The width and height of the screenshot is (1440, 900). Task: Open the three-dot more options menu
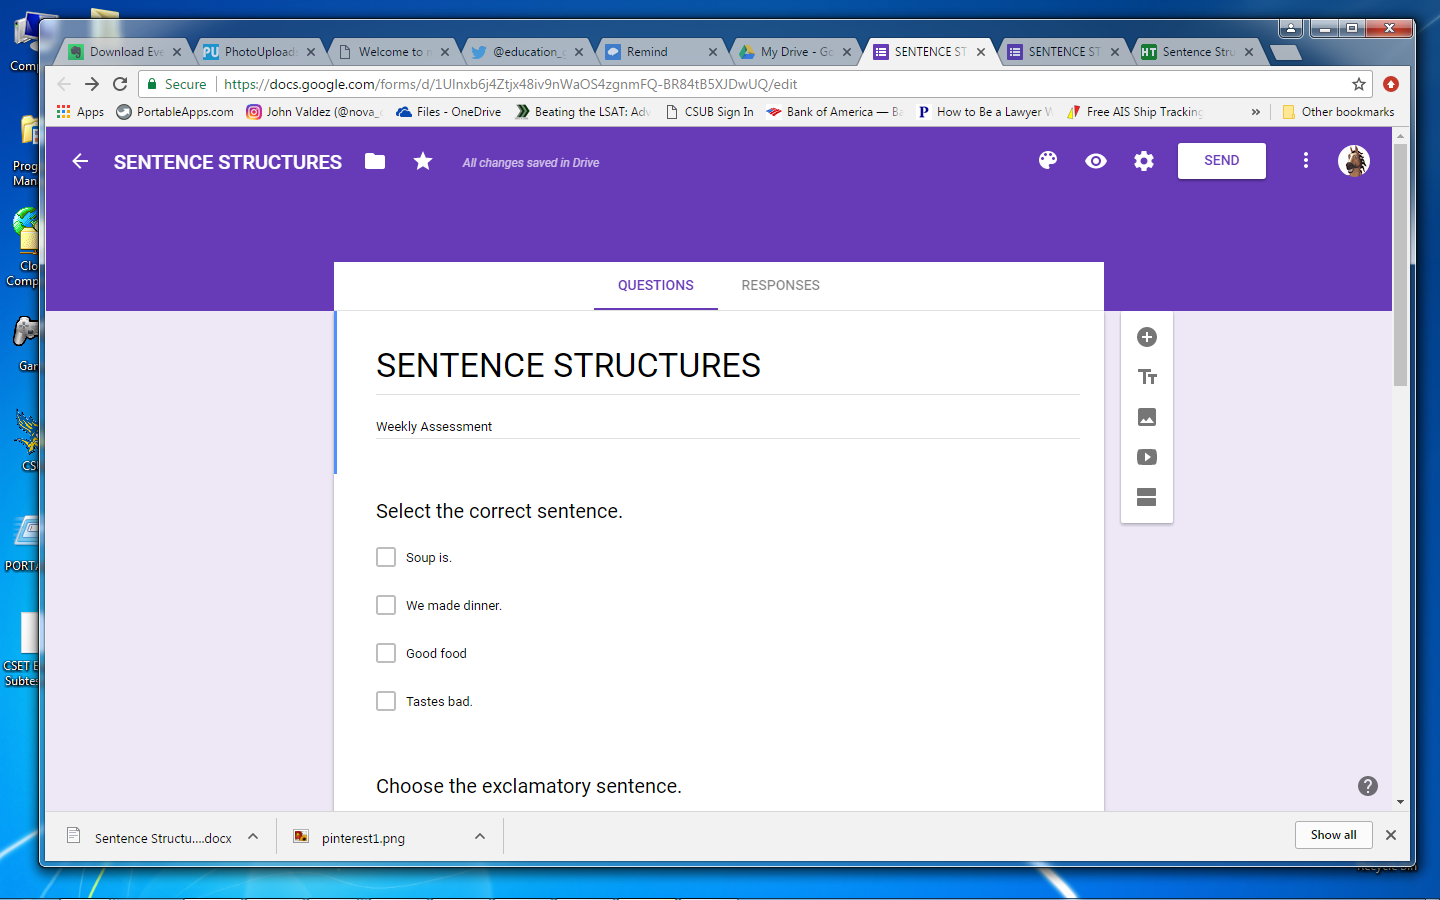click(x=1305, y=161)
